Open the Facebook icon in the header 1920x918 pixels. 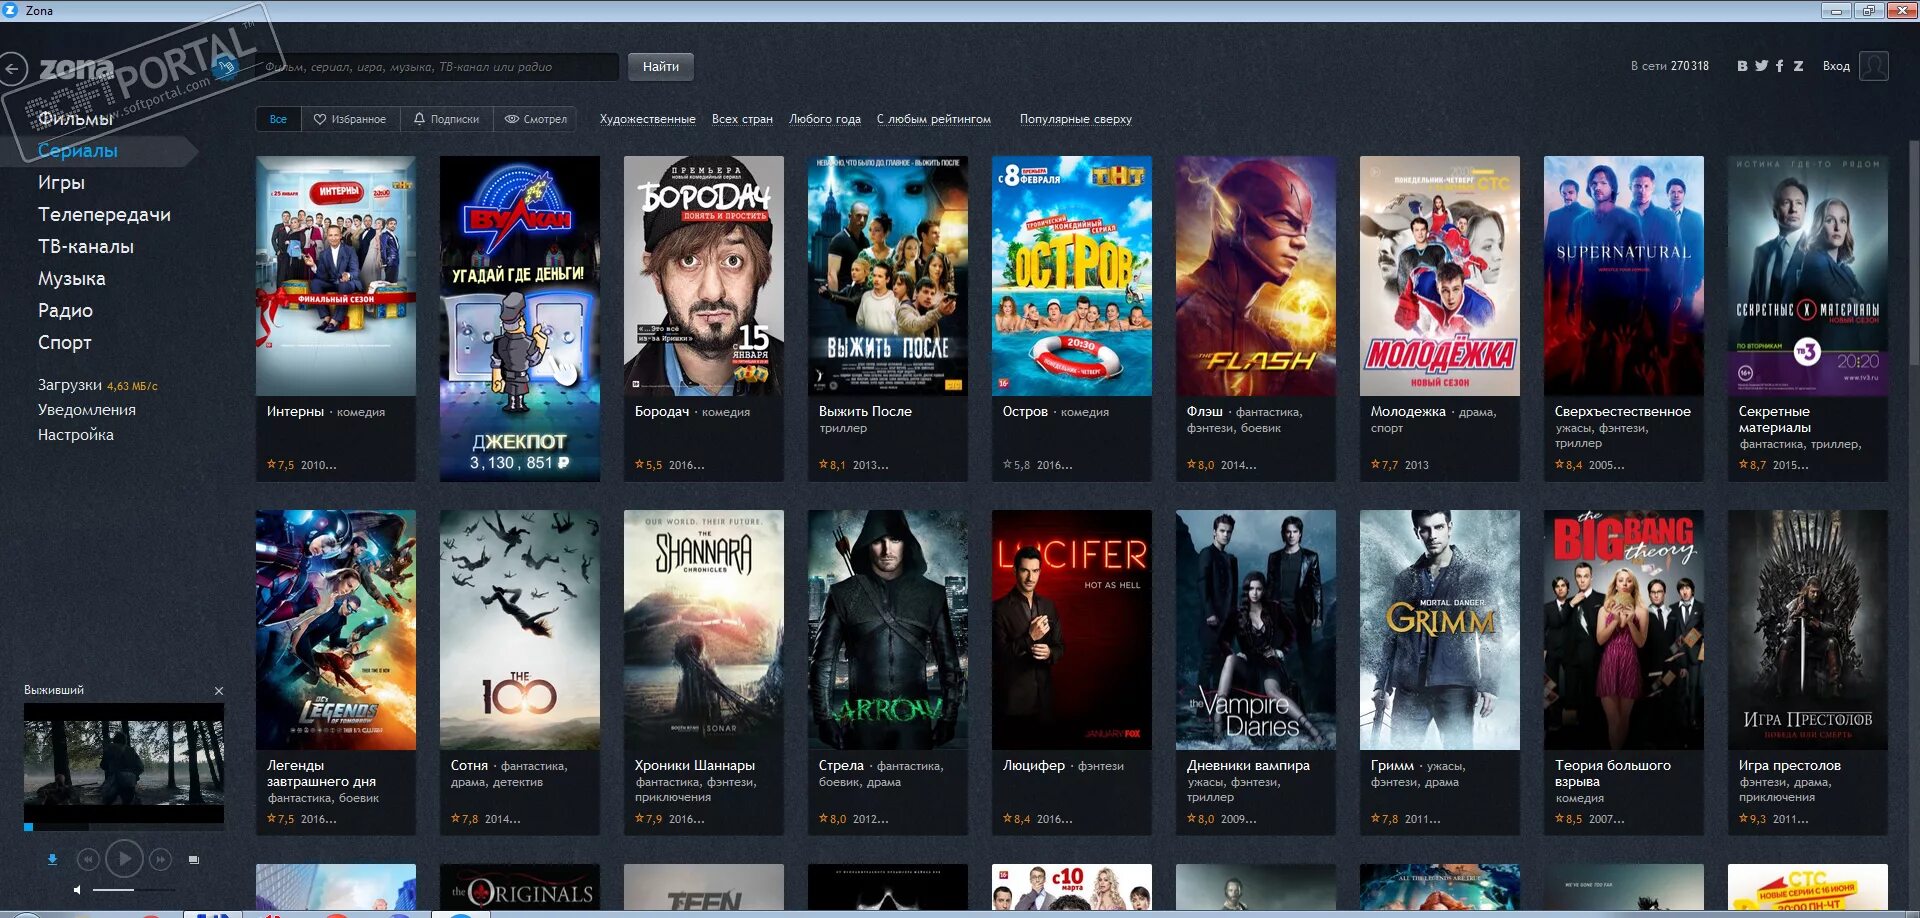click(1779, 66)
